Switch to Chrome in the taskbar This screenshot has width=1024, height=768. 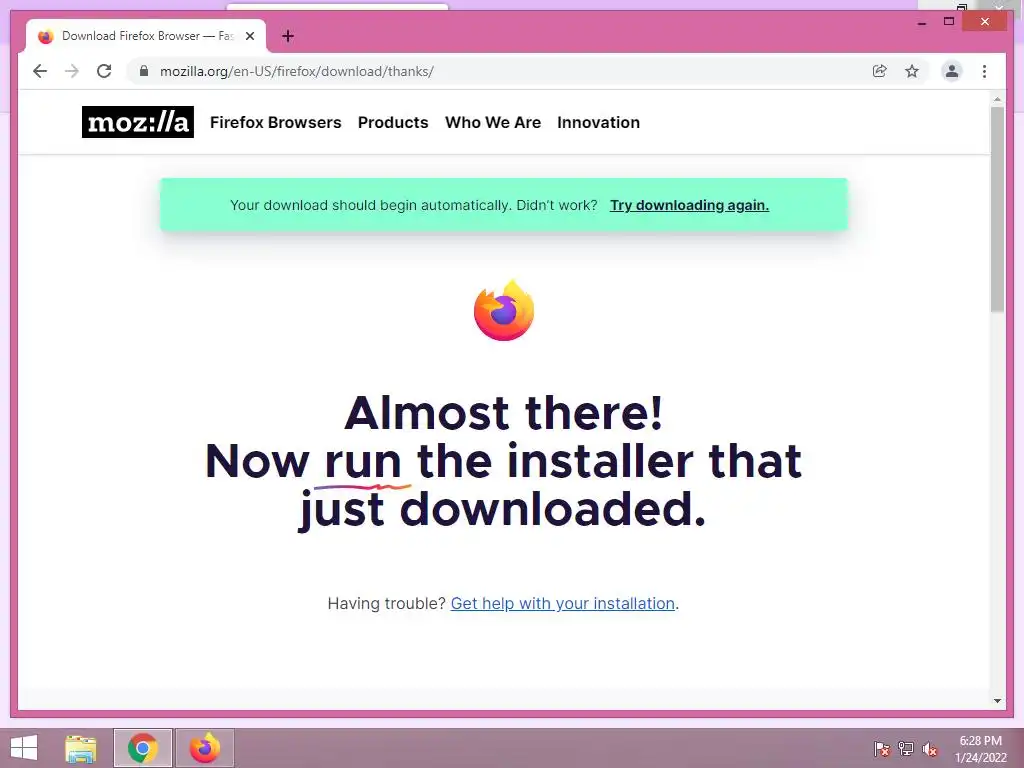[x=143, y=748]
